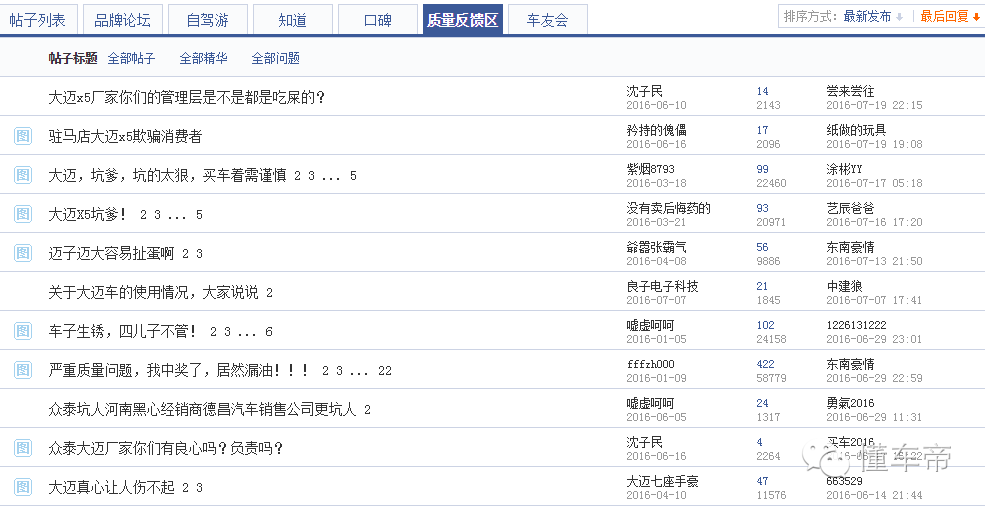Open author profile 大迈七座手豪
The width and height of the screenshot is (985, 507).
(662, 481)
